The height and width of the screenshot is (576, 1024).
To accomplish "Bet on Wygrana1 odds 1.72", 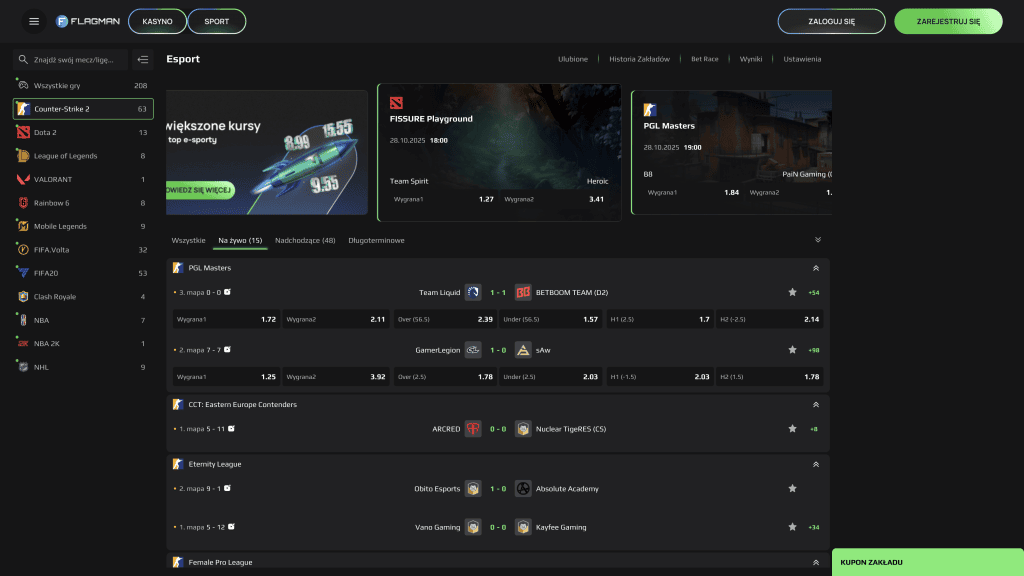I will click(x=226, y=319).
